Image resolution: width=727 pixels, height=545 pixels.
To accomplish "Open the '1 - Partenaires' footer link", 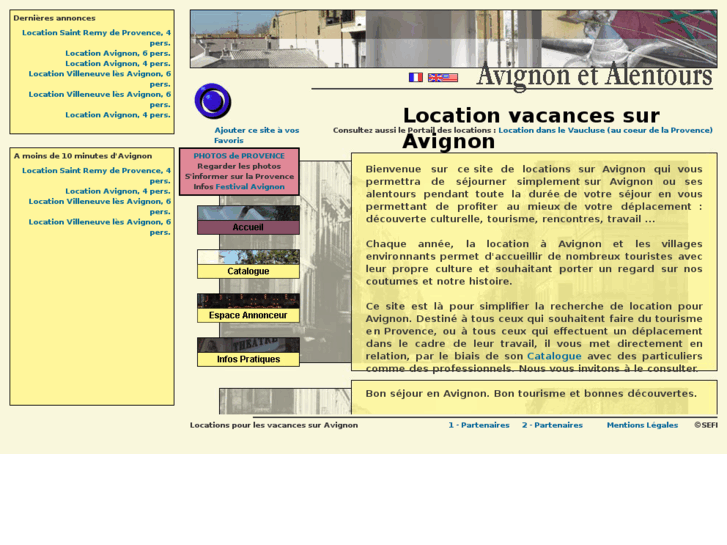I will click(x=479, y=425).
